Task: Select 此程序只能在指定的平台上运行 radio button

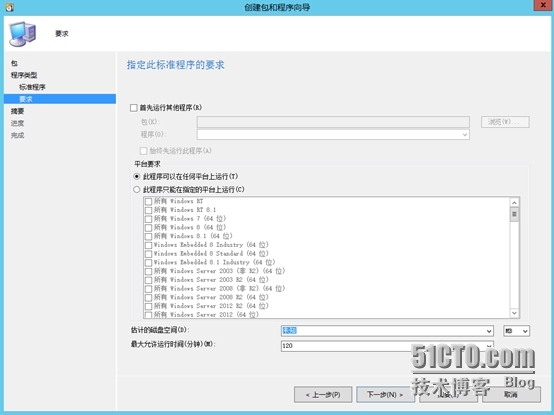Action: click(x=137, y=190)
